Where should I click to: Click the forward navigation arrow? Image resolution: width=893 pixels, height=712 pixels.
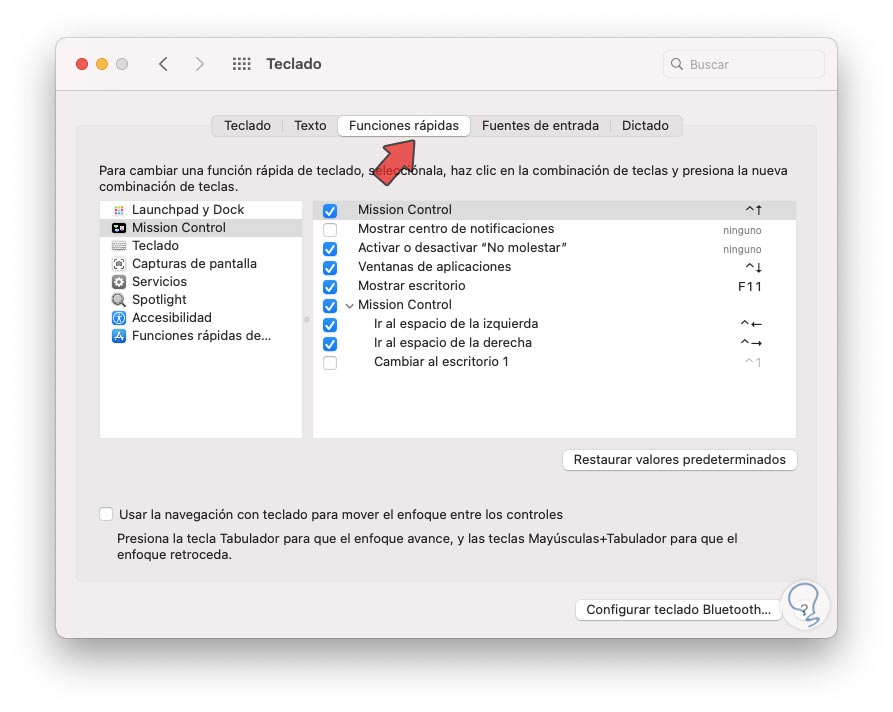199,63
